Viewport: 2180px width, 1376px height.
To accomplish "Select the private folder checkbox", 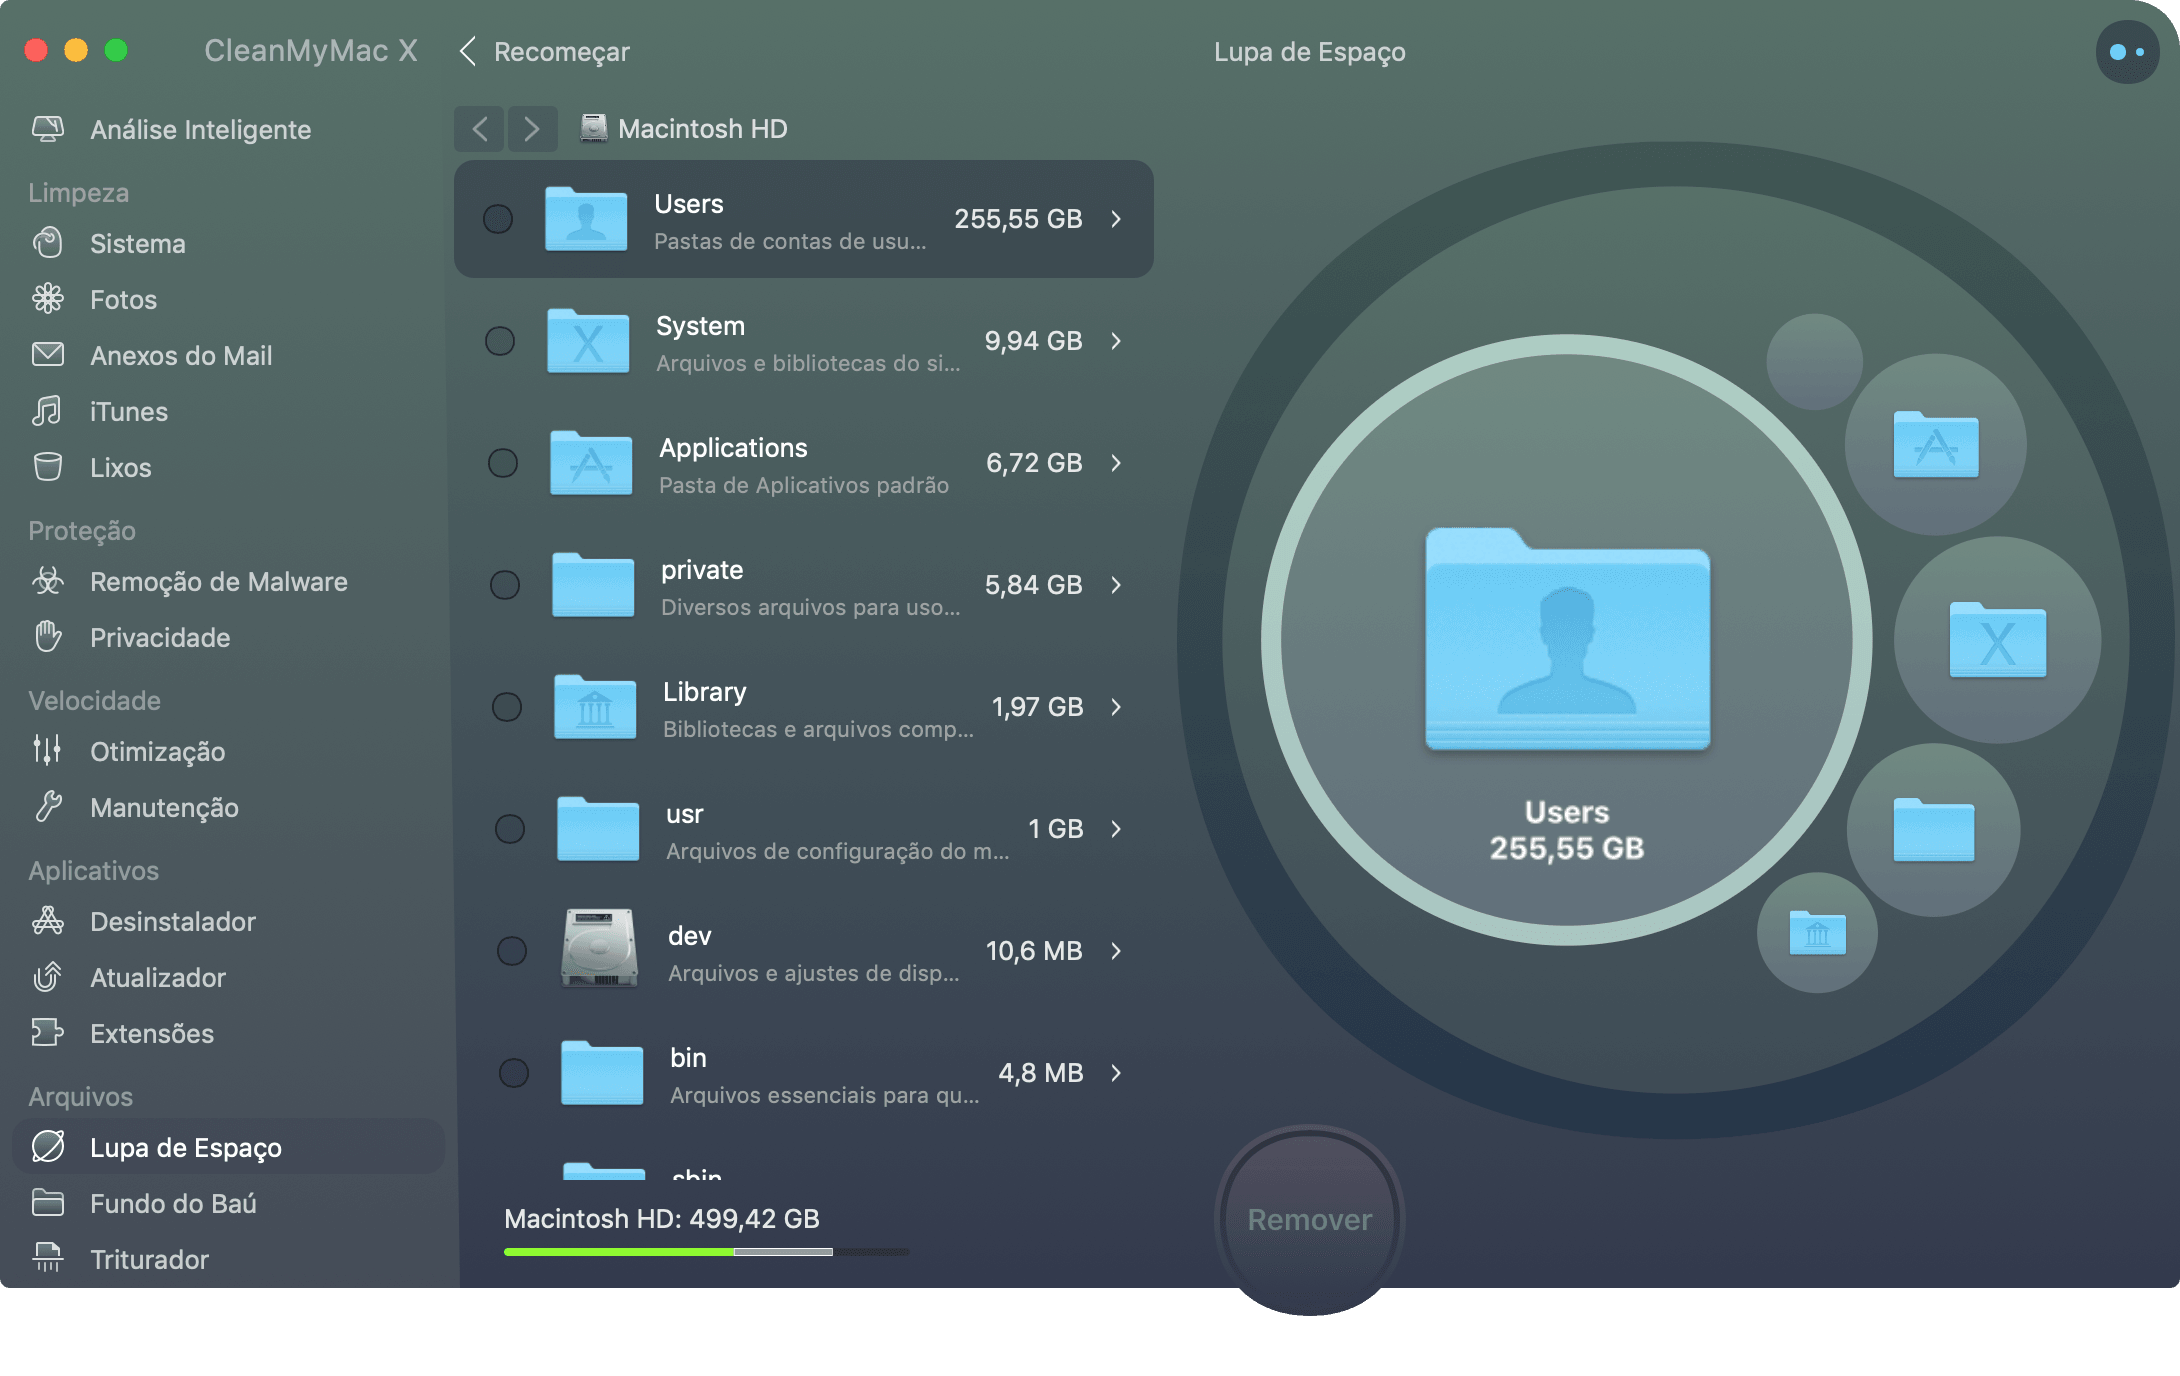I will (505, 585).
